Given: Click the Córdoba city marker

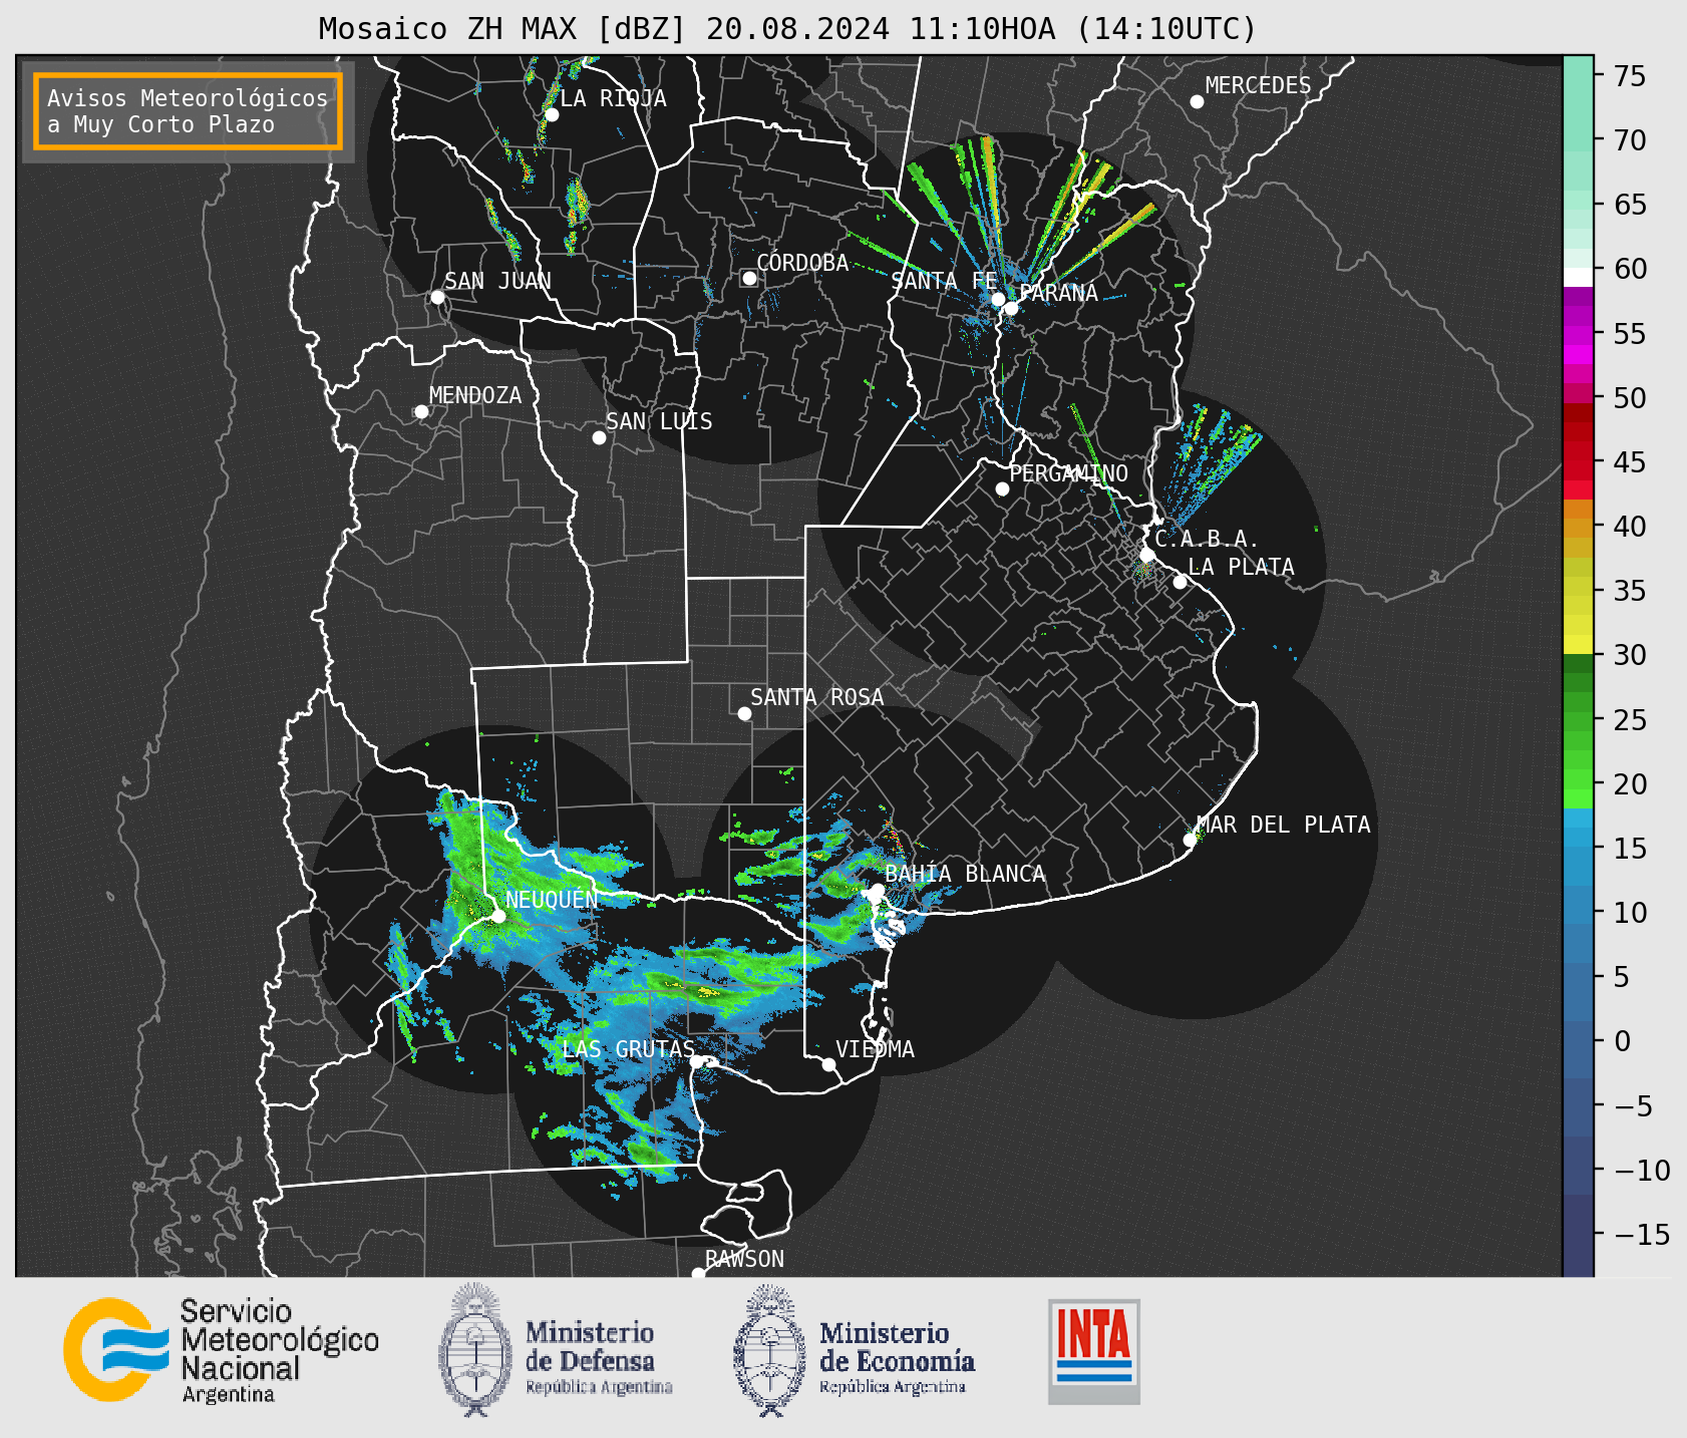Looking at the screenshot, I should 749,278.
